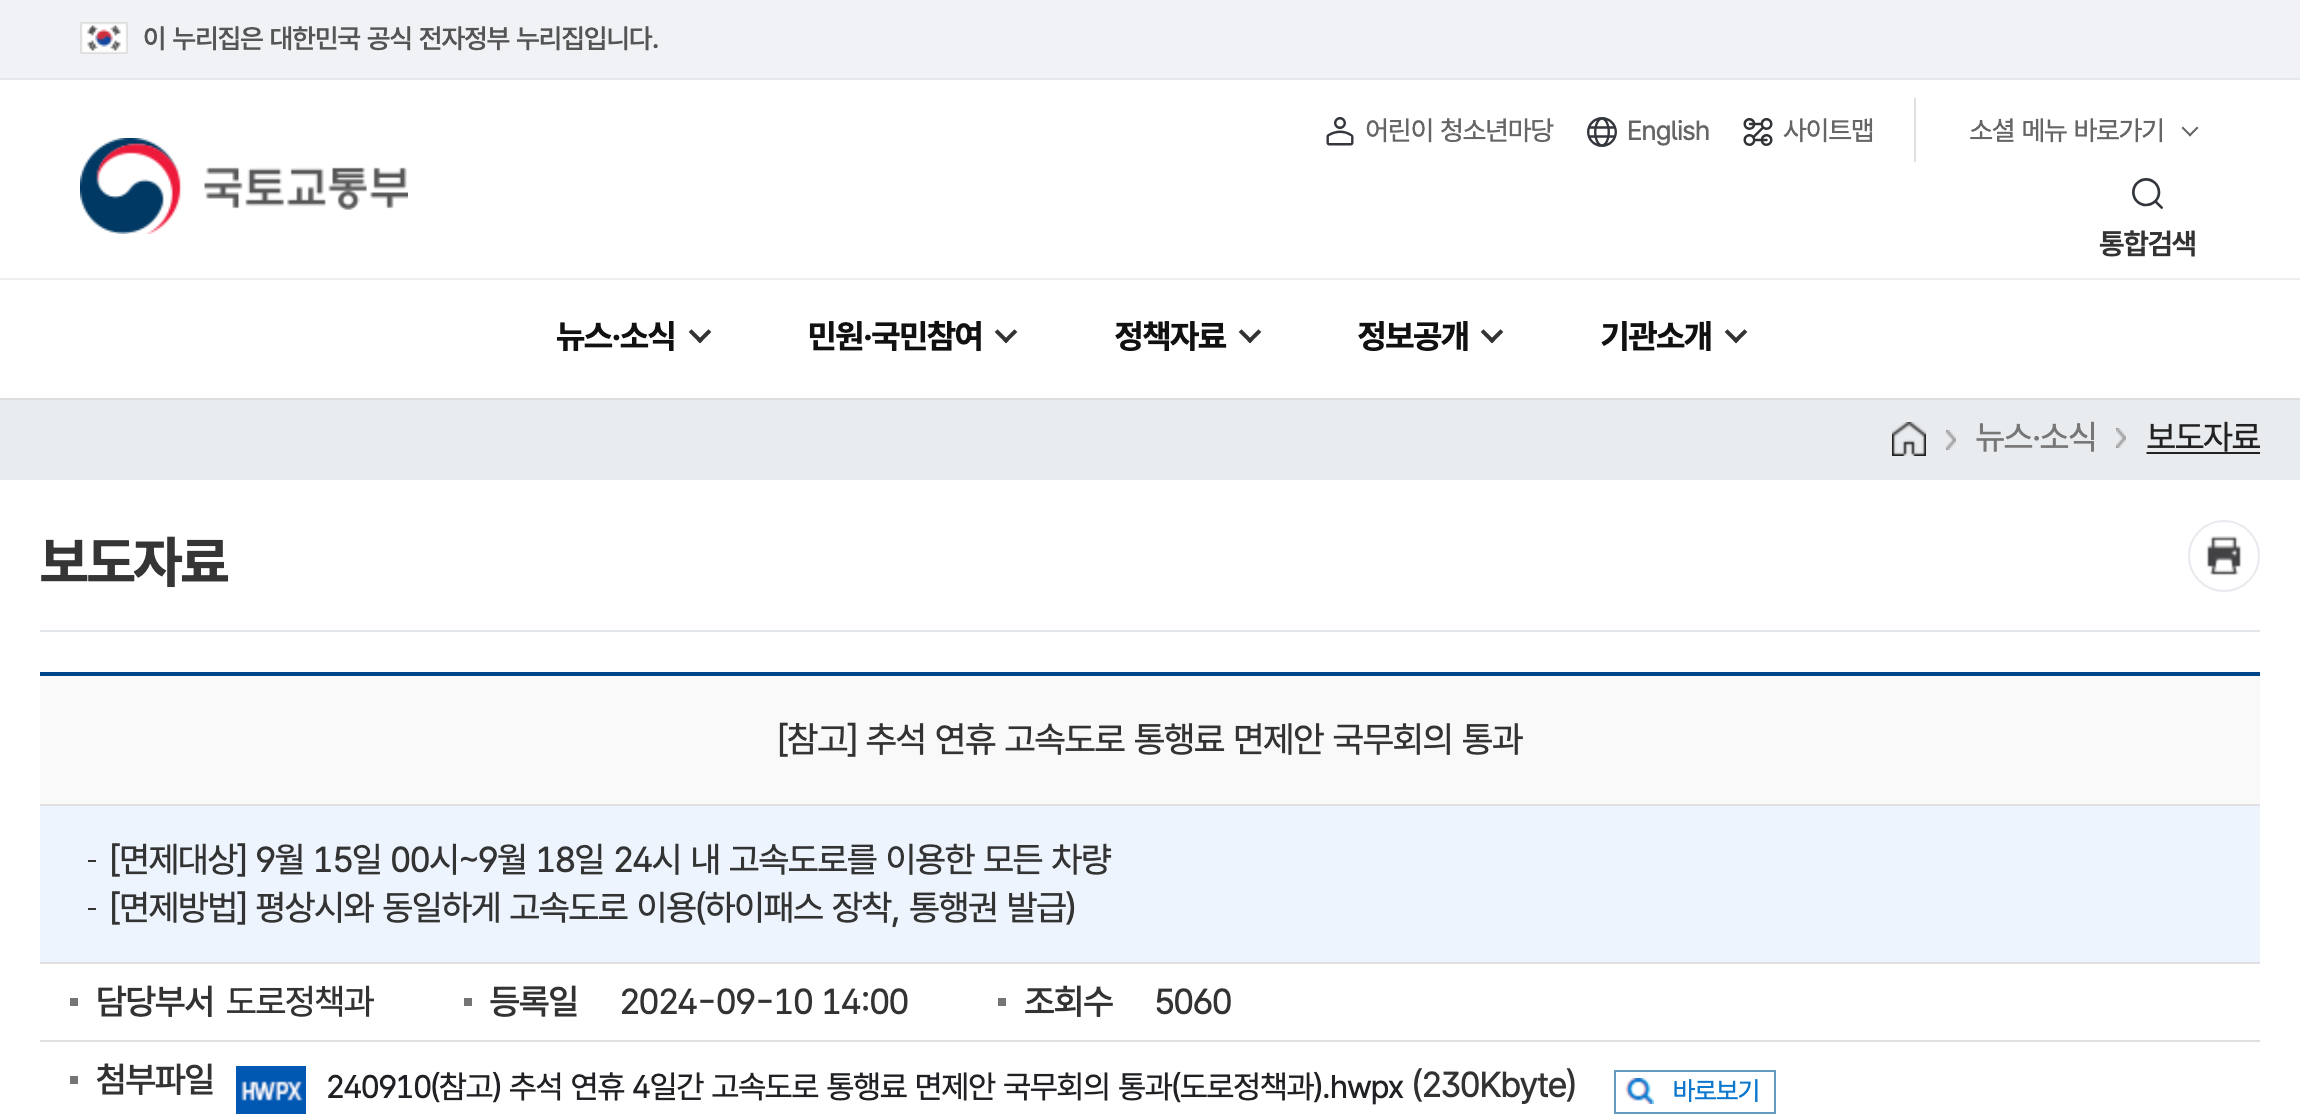Open the 민원·국민참여 menu
Viewport: 2300px width, 1120px height.
tap(912, 336)
